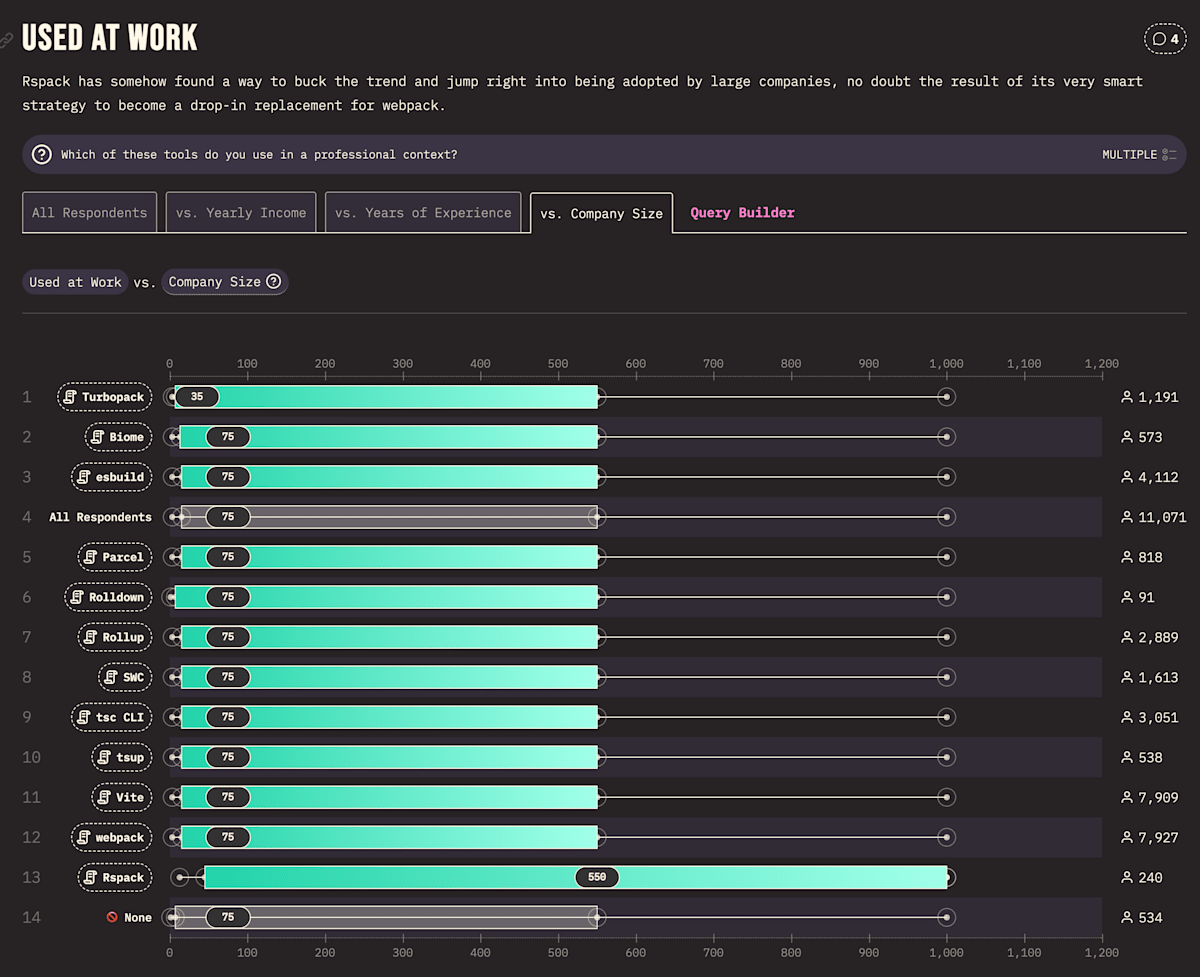Click the Biome median label 75
The width and height of the screenshot is (1200, 977).
228,437
